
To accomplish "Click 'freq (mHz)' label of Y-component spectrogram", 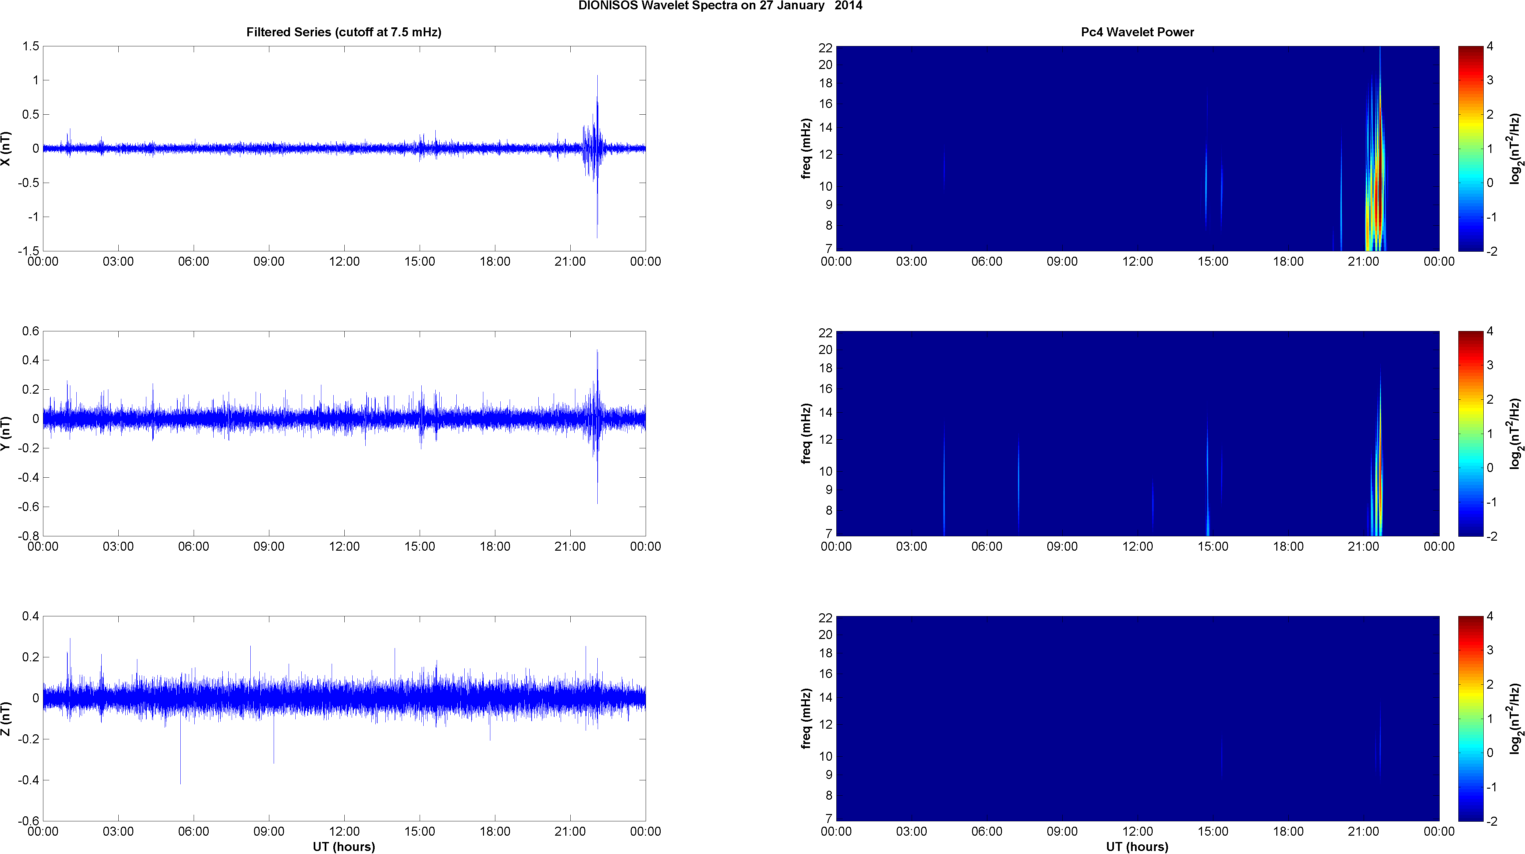I will click(806, 434).
